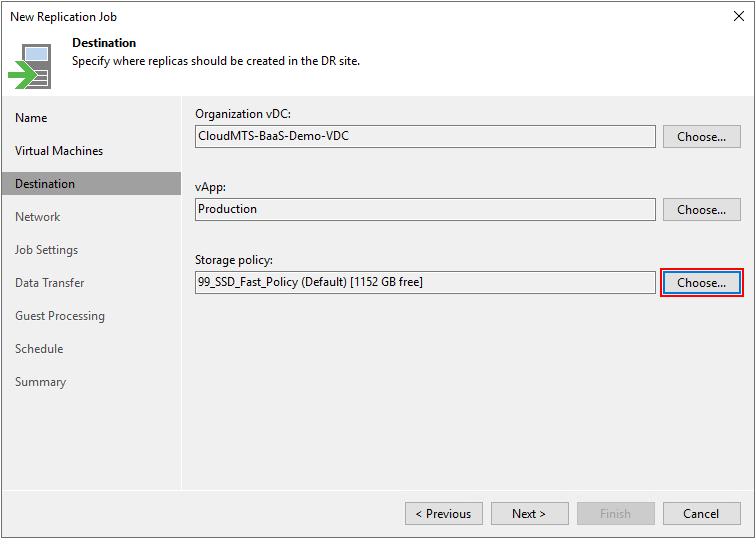This screenshot has width=756, height=539.
Task: Choose an Organization vDC
Action: point(701,137)
